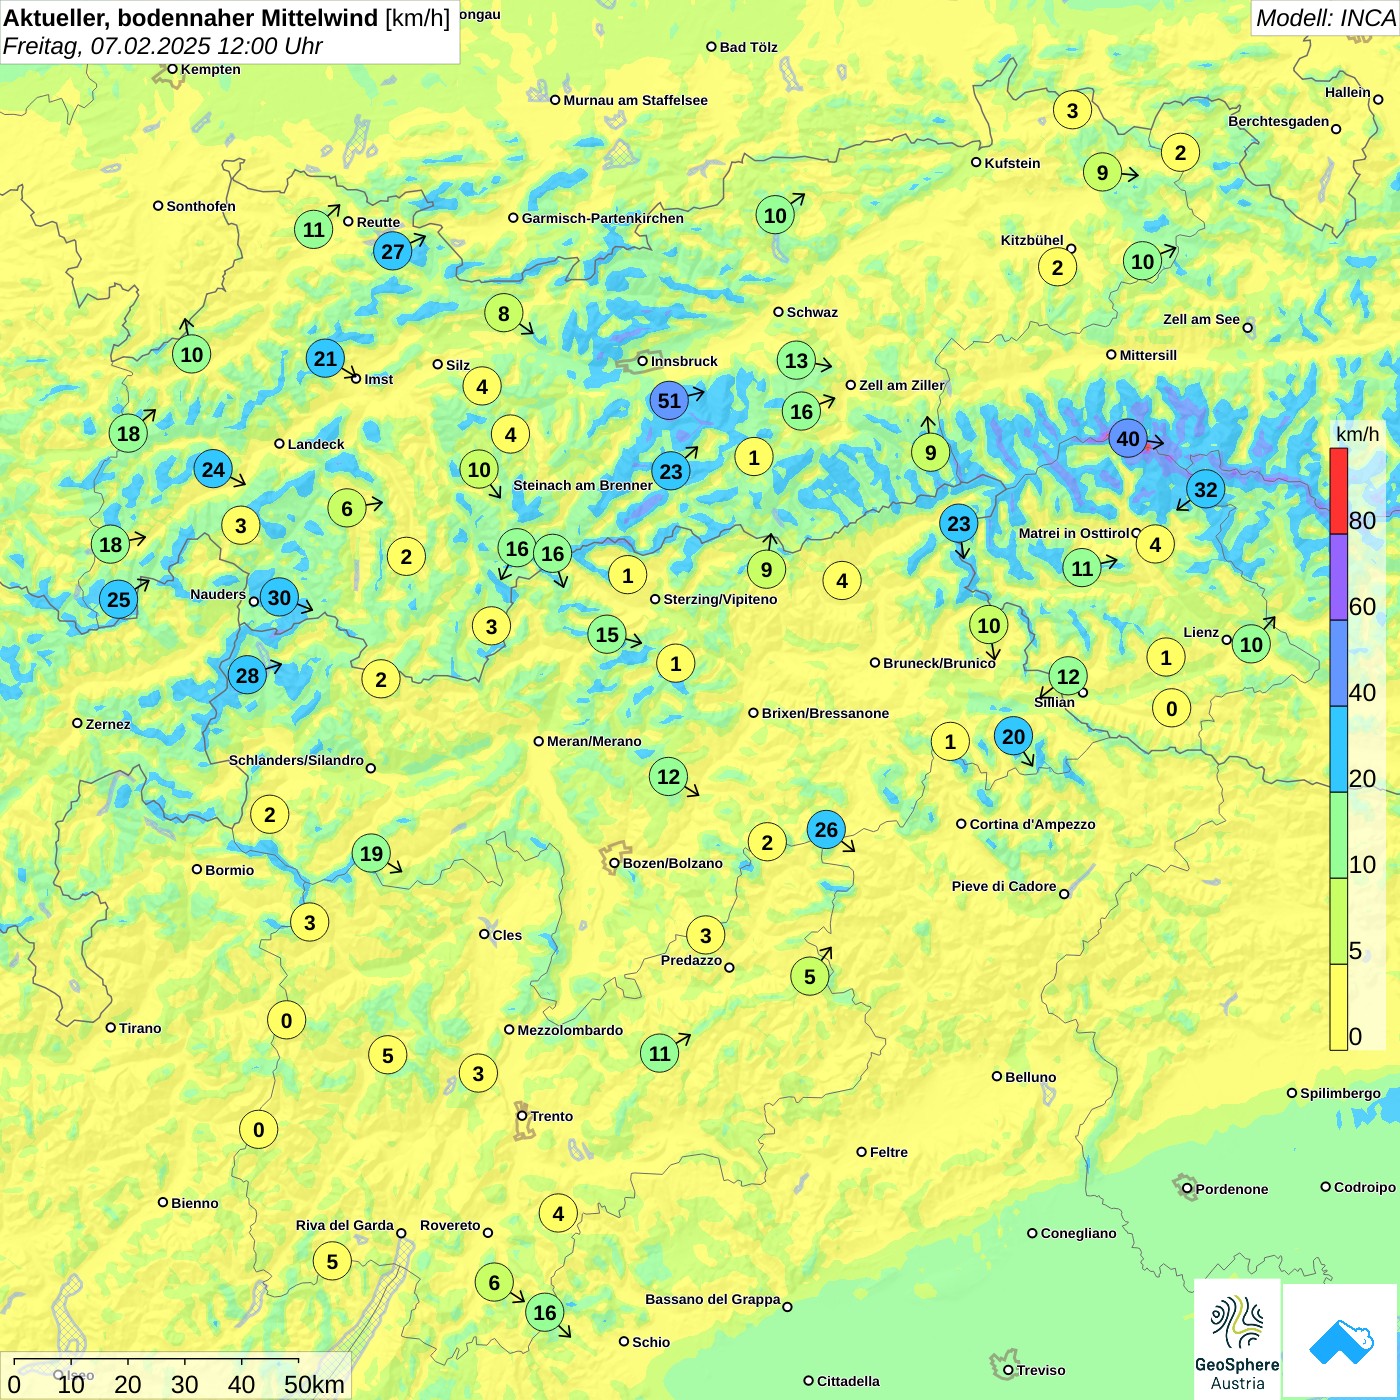Click the Innsbruck city label

(x=684, y=361)
